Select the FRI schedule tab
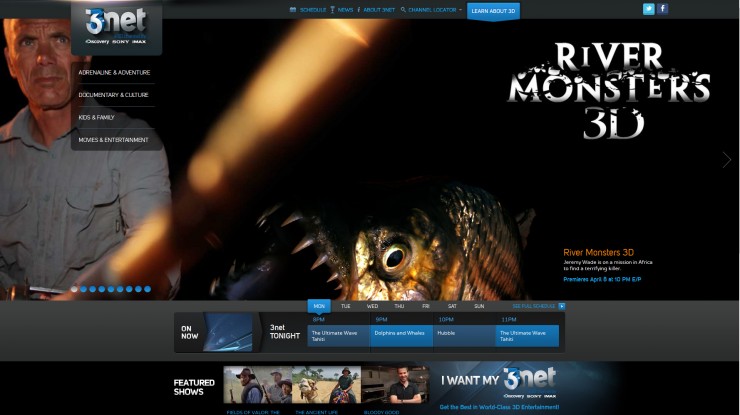Viewport: 740px width, 415px height. [x=426, y=306]
